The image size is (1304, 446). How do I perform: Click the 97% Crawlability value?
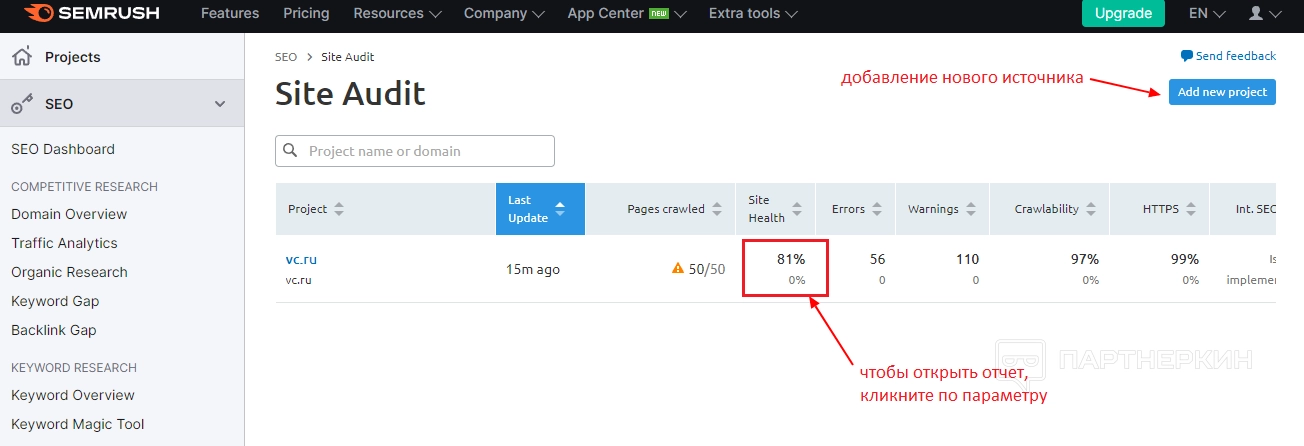(x=1084, y=259)
